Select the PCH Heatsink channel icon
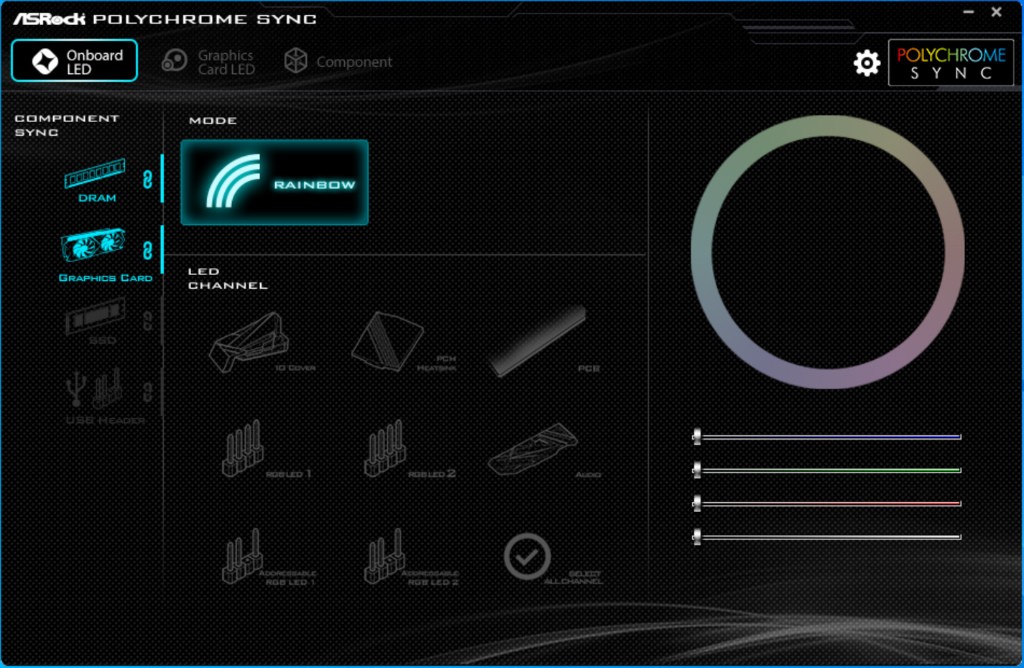 click(387, 341)
